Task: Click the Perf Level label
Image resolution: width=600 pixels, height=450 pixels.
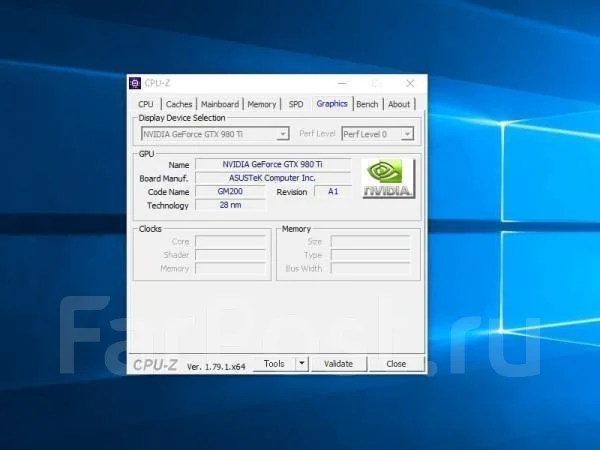Action: pos(317,134)
